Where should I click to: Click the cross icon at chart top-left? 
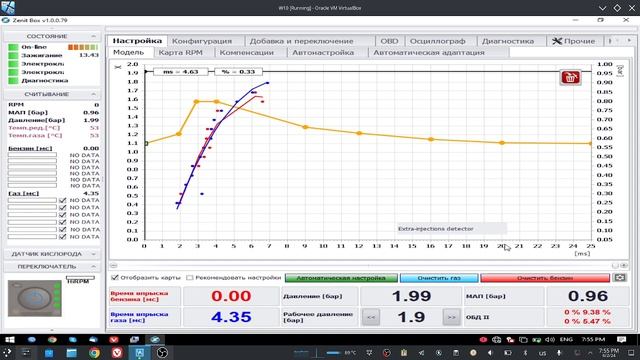click(x=118, y=67)
